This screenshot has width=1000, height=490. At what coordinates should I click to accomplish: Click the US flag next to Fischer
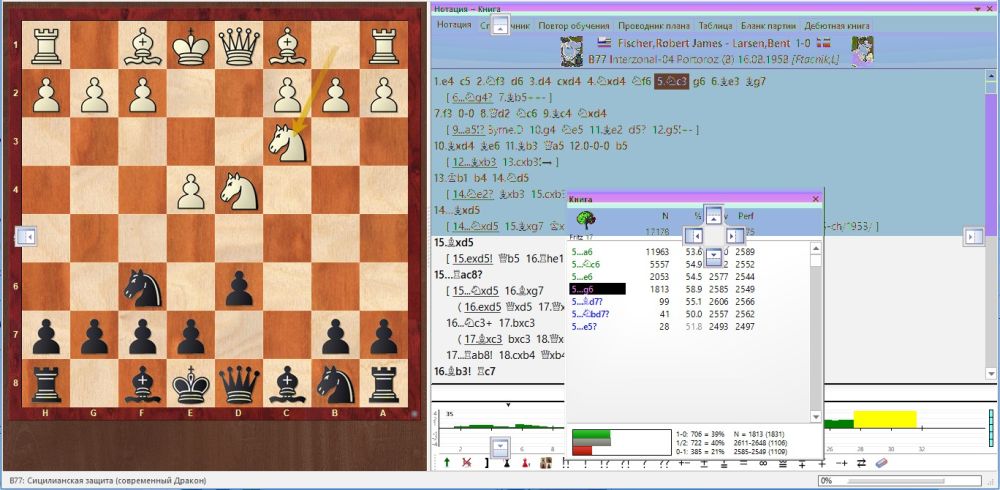(x=604, y=43)
